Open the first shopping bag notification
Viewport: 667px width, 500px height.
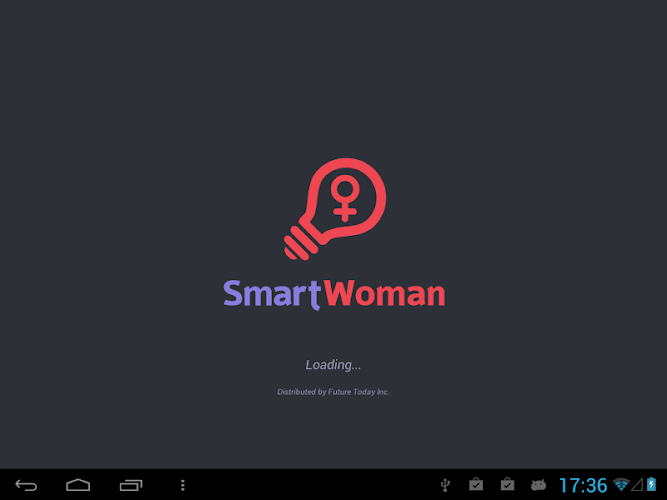point(476,484)
